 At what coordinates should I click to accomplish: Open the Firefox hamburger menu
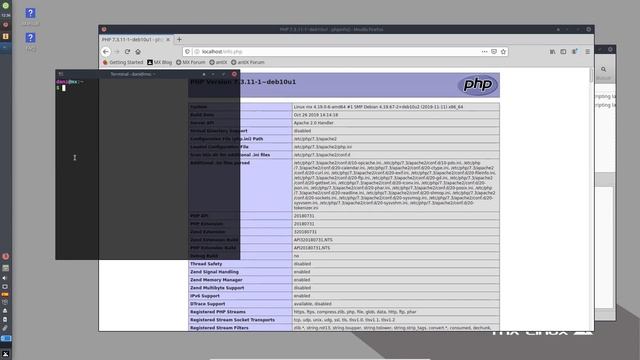[x=587, y=52]
